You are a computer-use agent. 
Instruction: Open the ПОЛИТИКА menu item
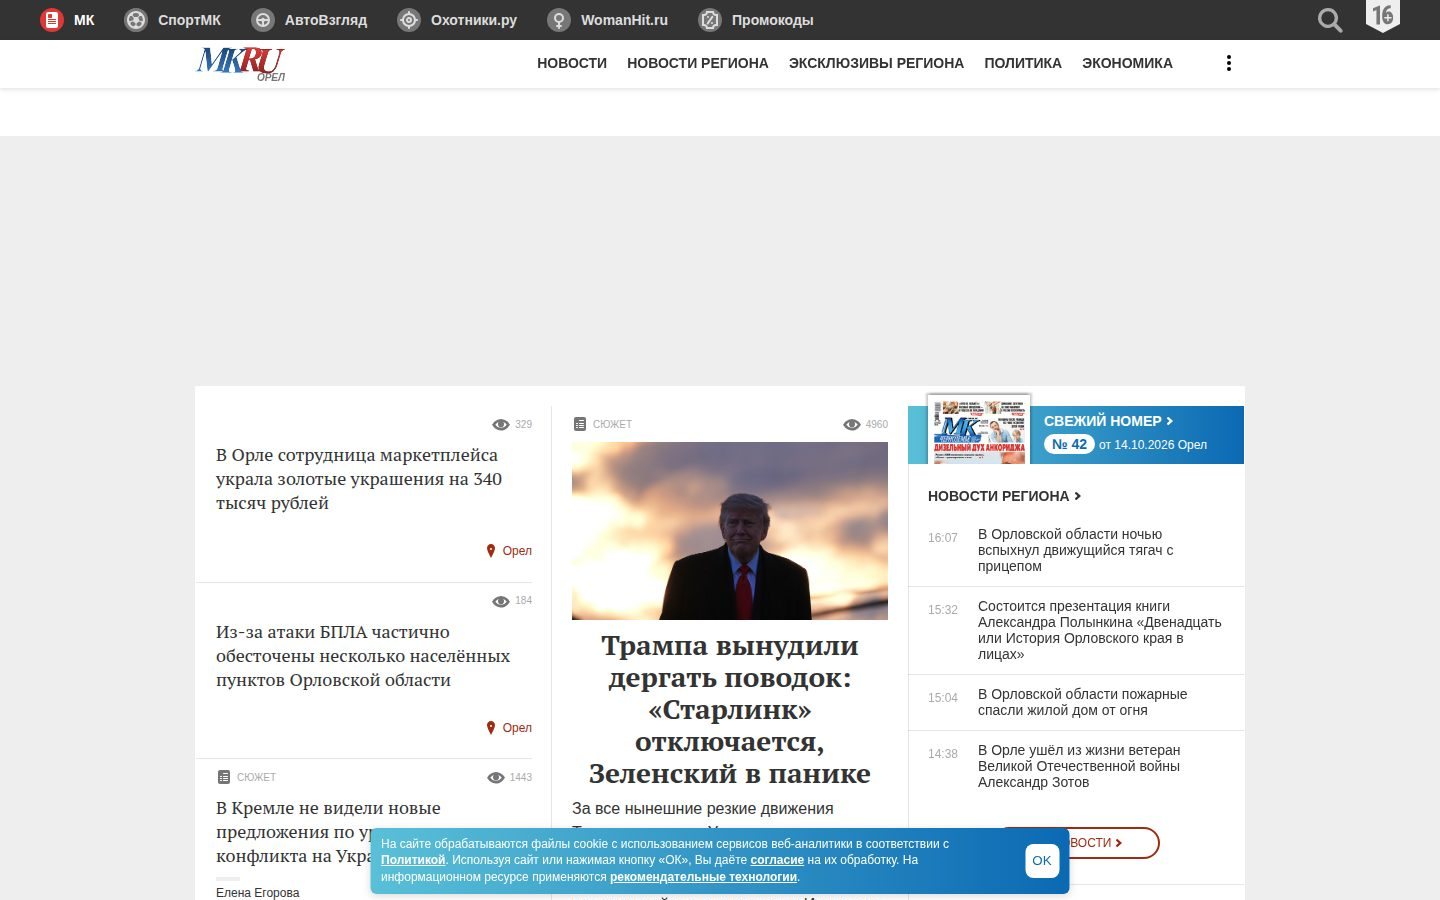point(1023,63)
